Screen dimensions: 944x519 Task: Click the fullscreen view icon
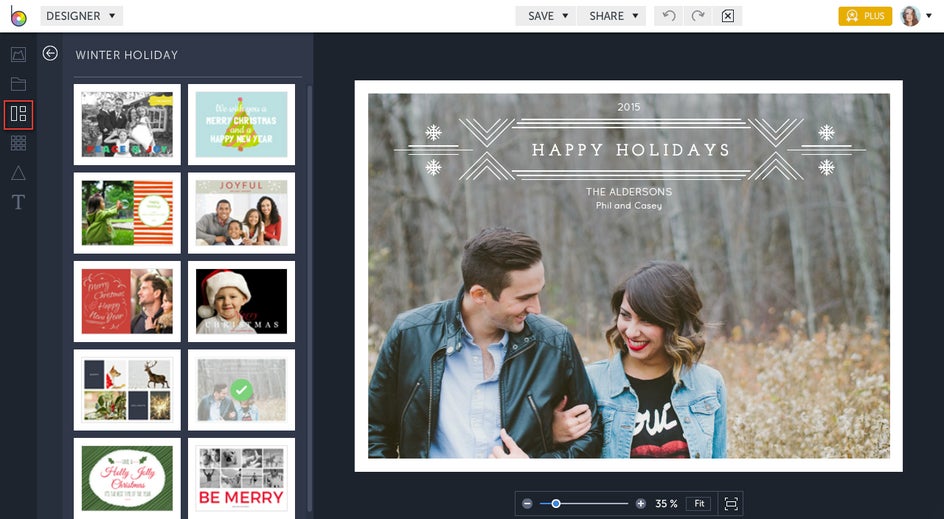click(731, 503)
